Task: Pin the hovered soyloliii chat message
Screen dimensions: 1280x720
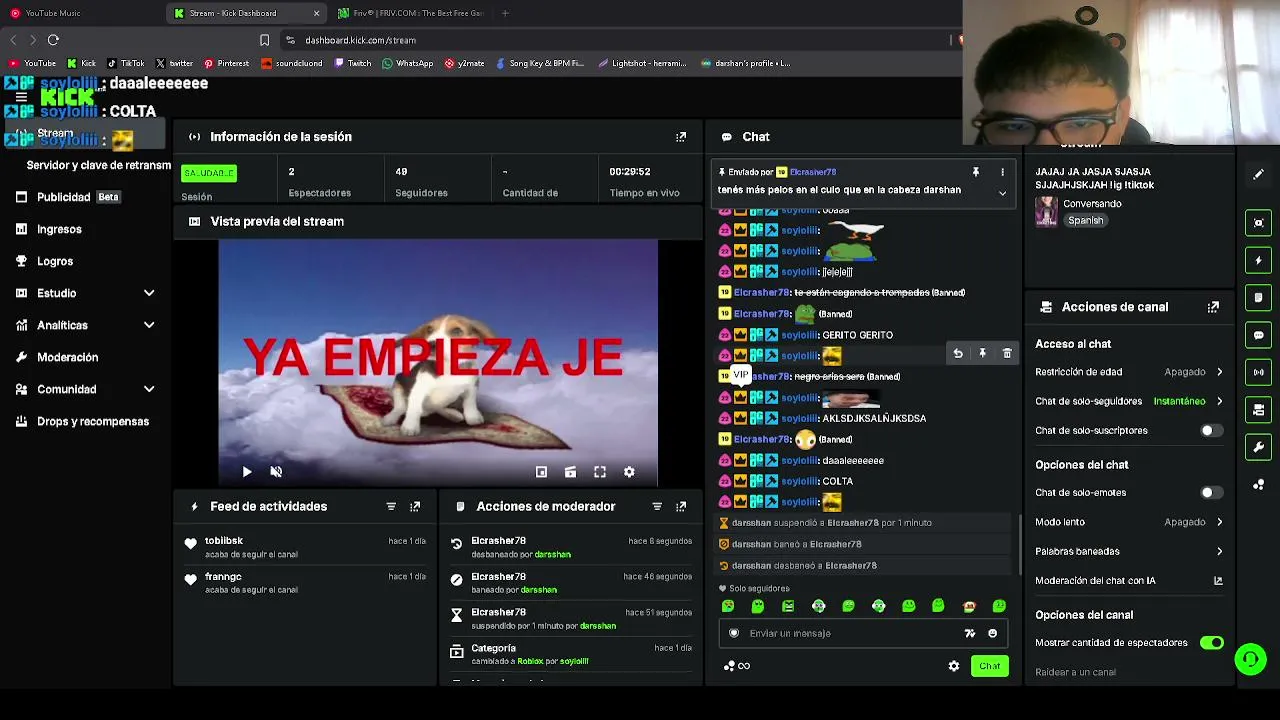Action: (x=982, y=354)
